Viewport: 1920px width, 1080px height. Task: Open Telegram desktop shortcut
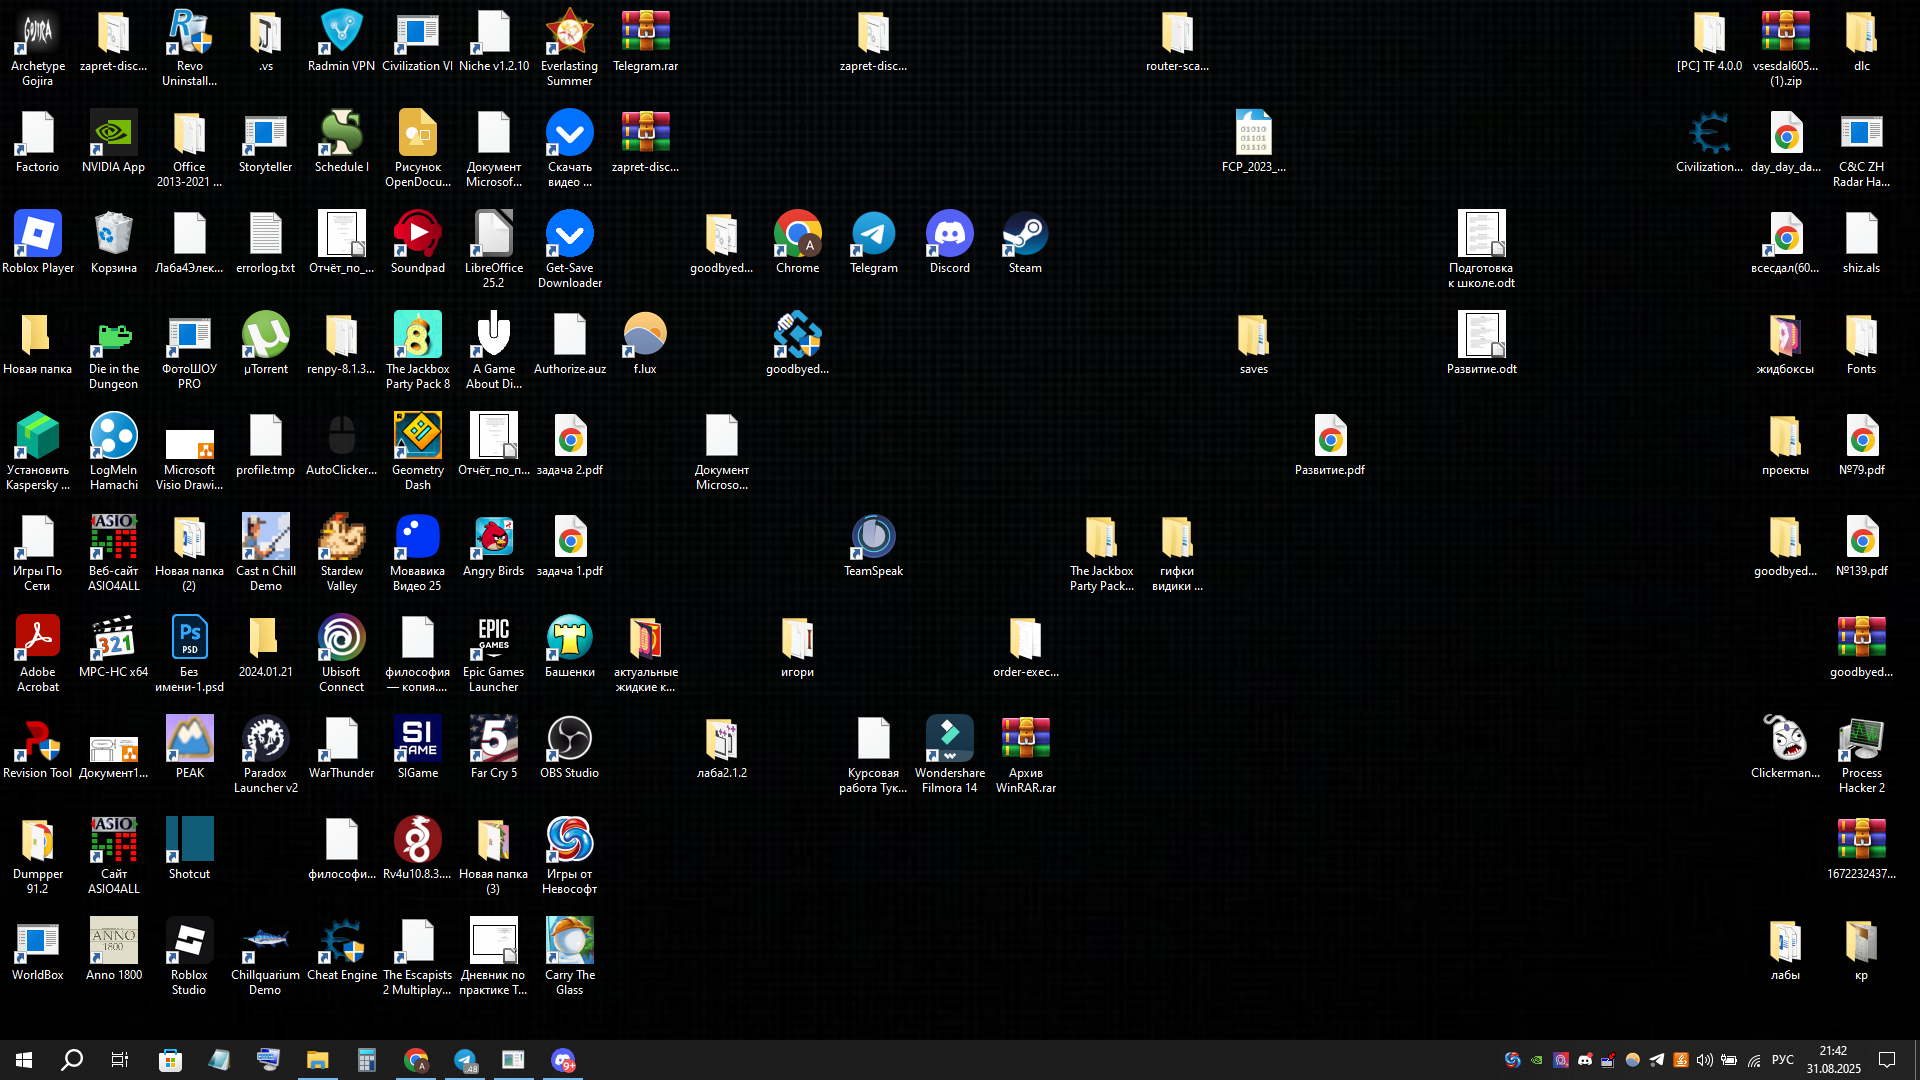(874, 243)
